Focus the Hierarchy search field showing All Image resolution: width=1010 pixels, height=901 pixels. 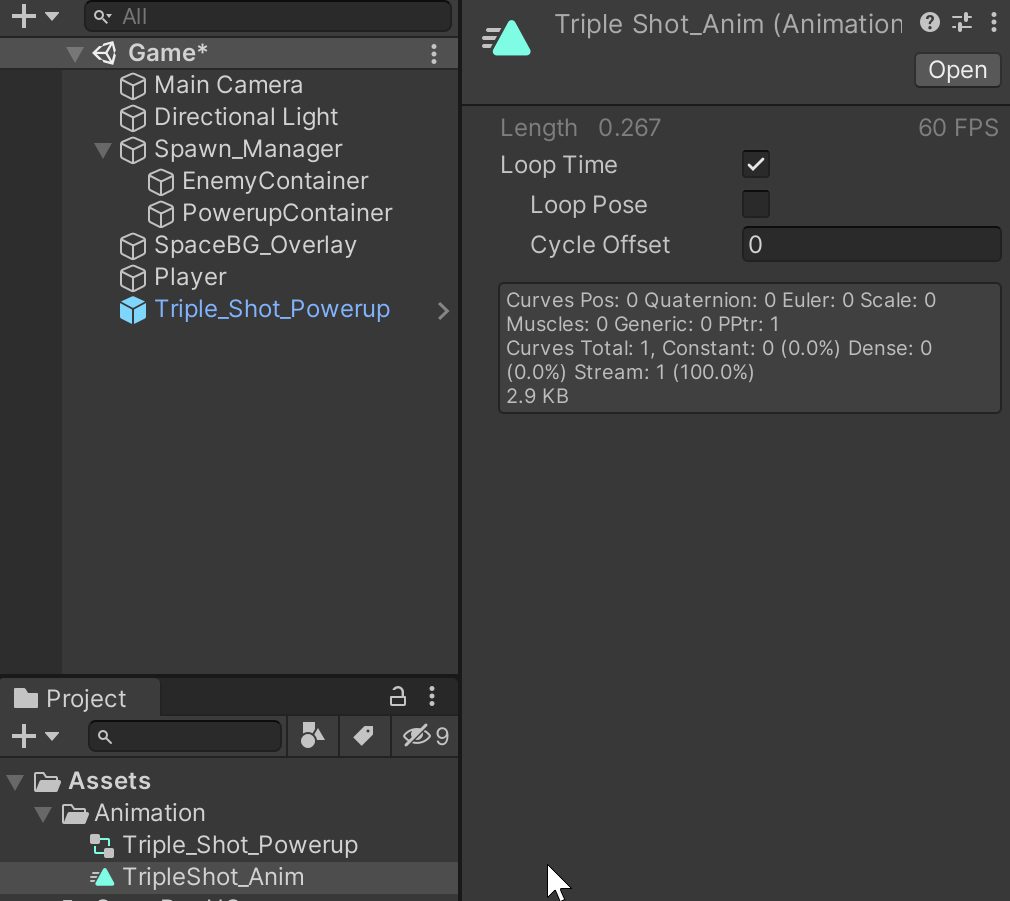click(x=268, y=16)
